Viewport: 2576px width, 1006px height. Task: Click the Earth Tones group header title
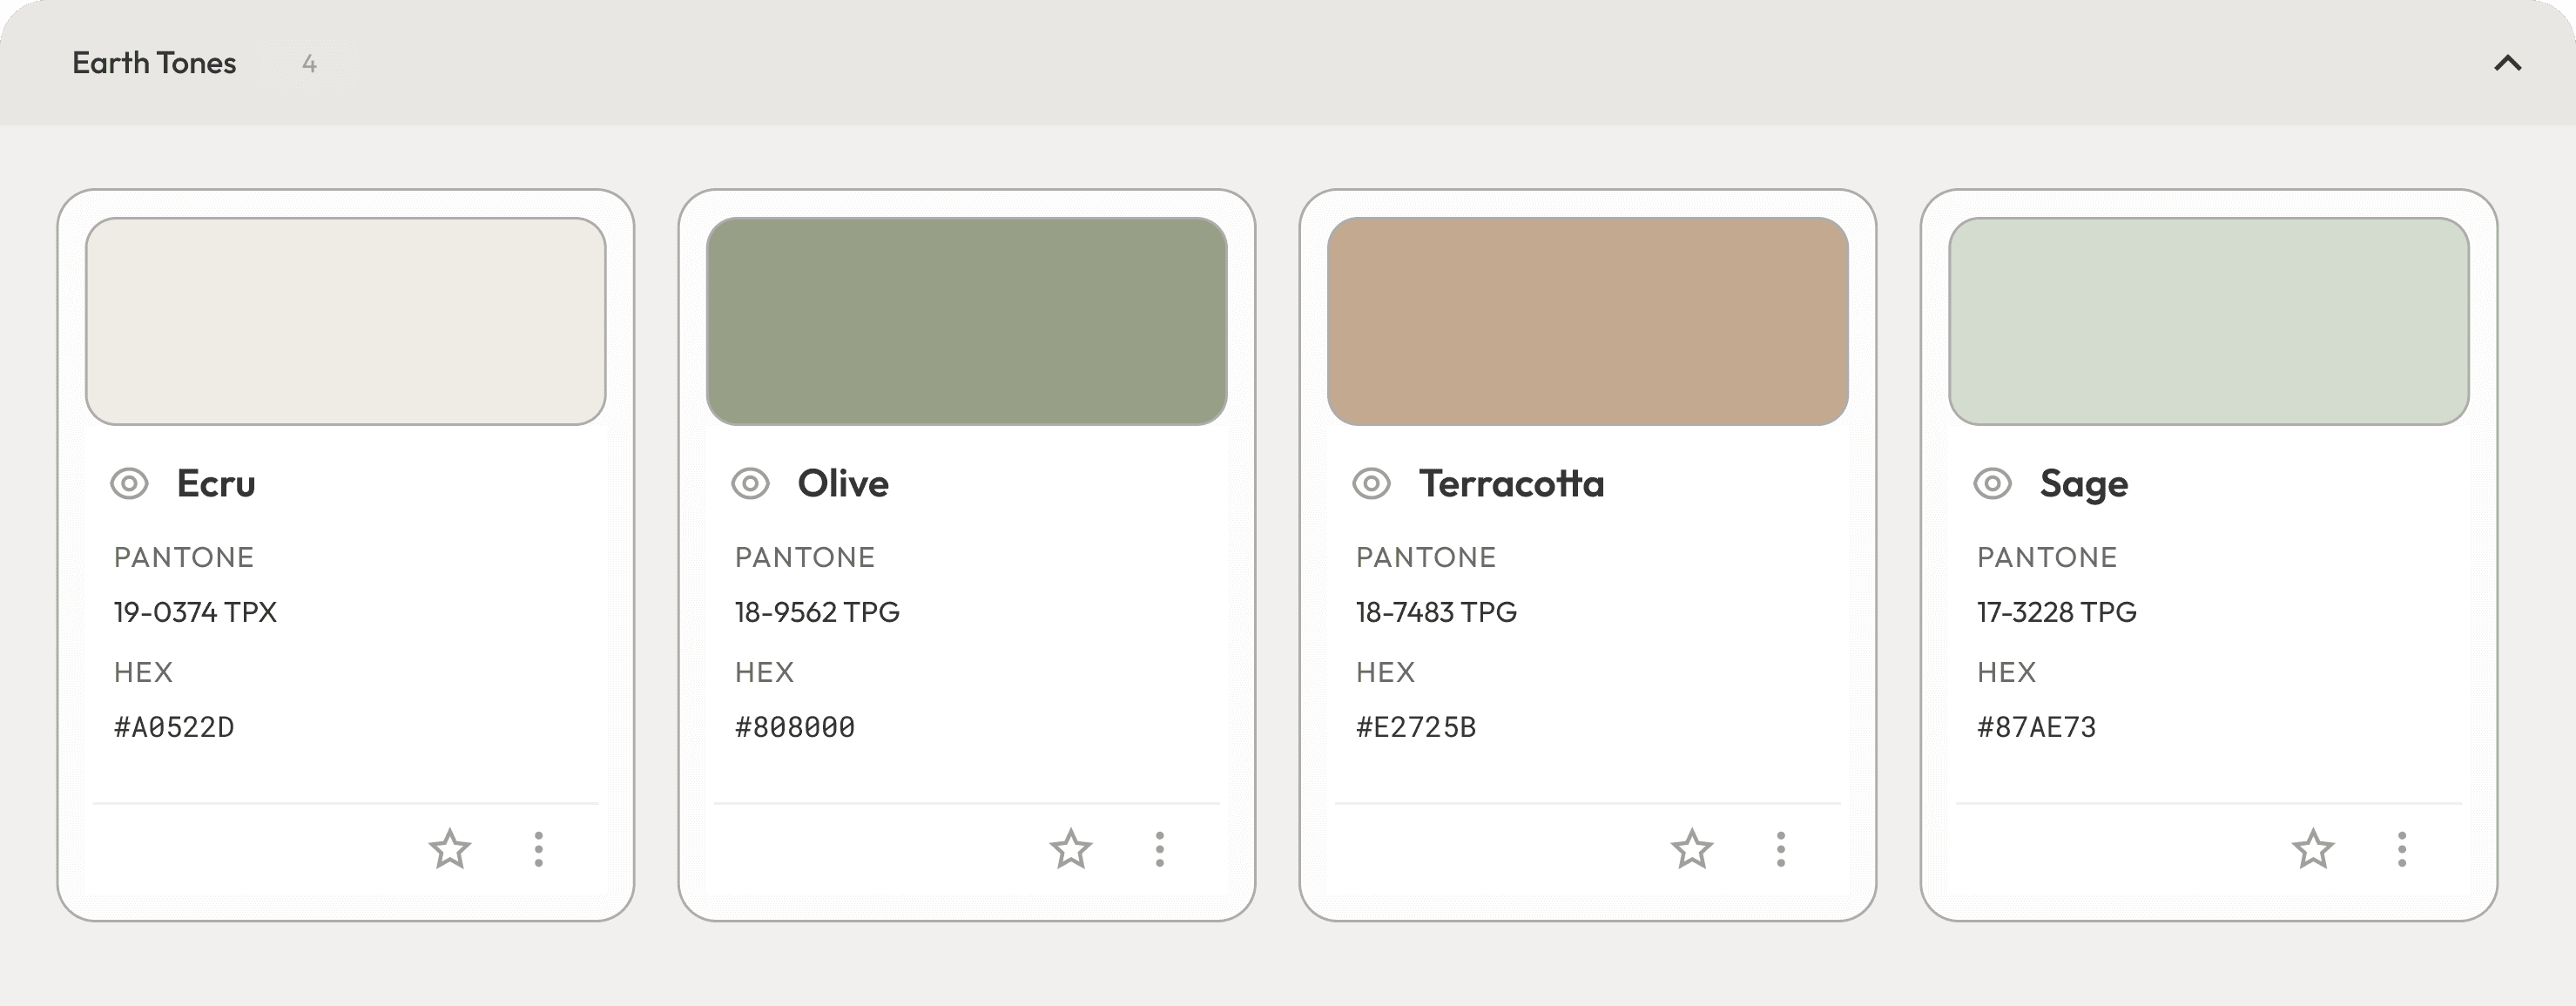(154, 63)
